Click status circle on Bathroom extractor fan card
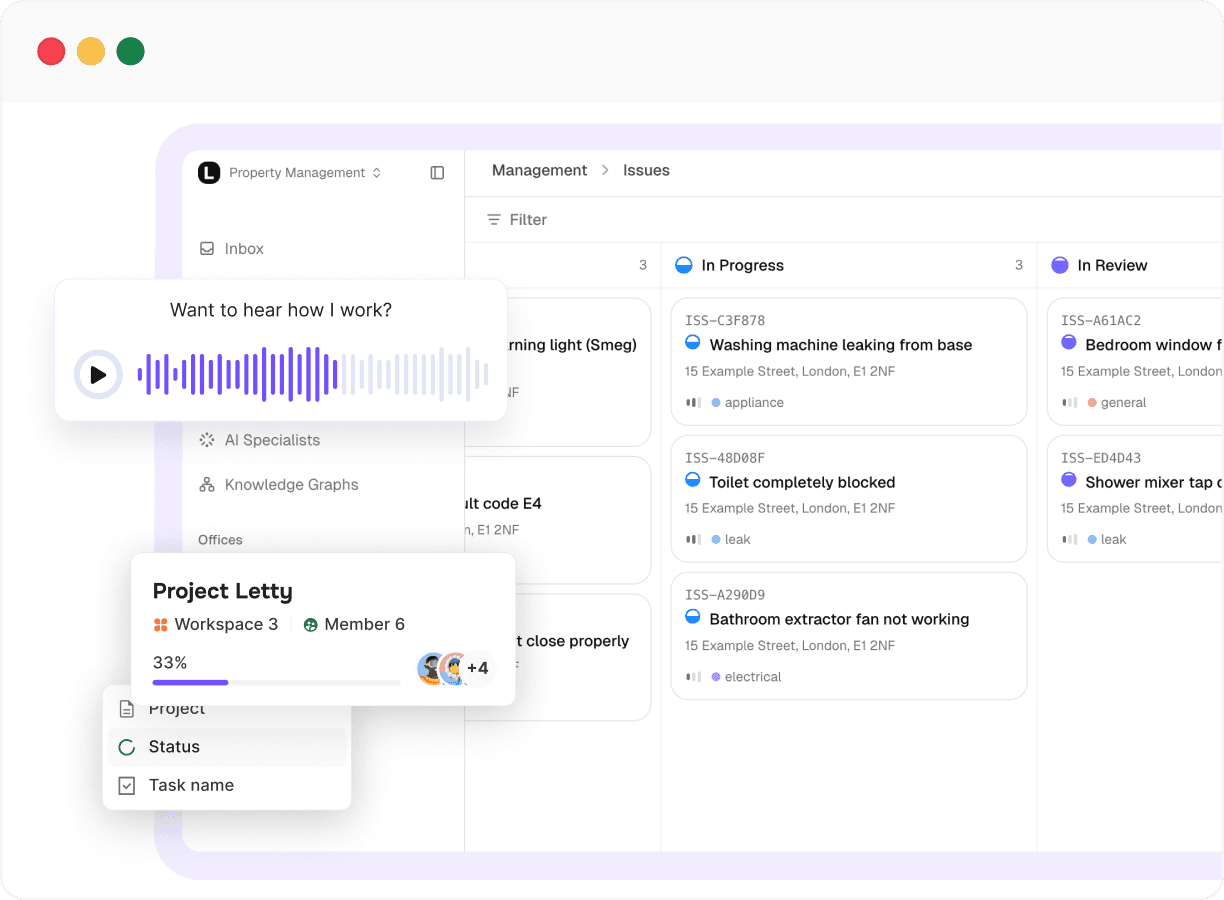Screen dimensions: 1224x900 (x=693, y=618)
